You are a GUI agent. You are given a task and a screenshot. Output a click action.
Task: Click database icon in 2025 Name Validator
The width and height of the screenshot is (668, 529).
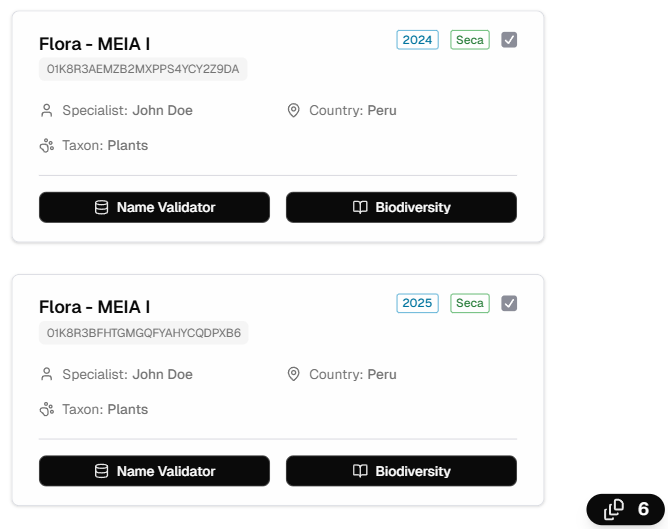(101, 471)
